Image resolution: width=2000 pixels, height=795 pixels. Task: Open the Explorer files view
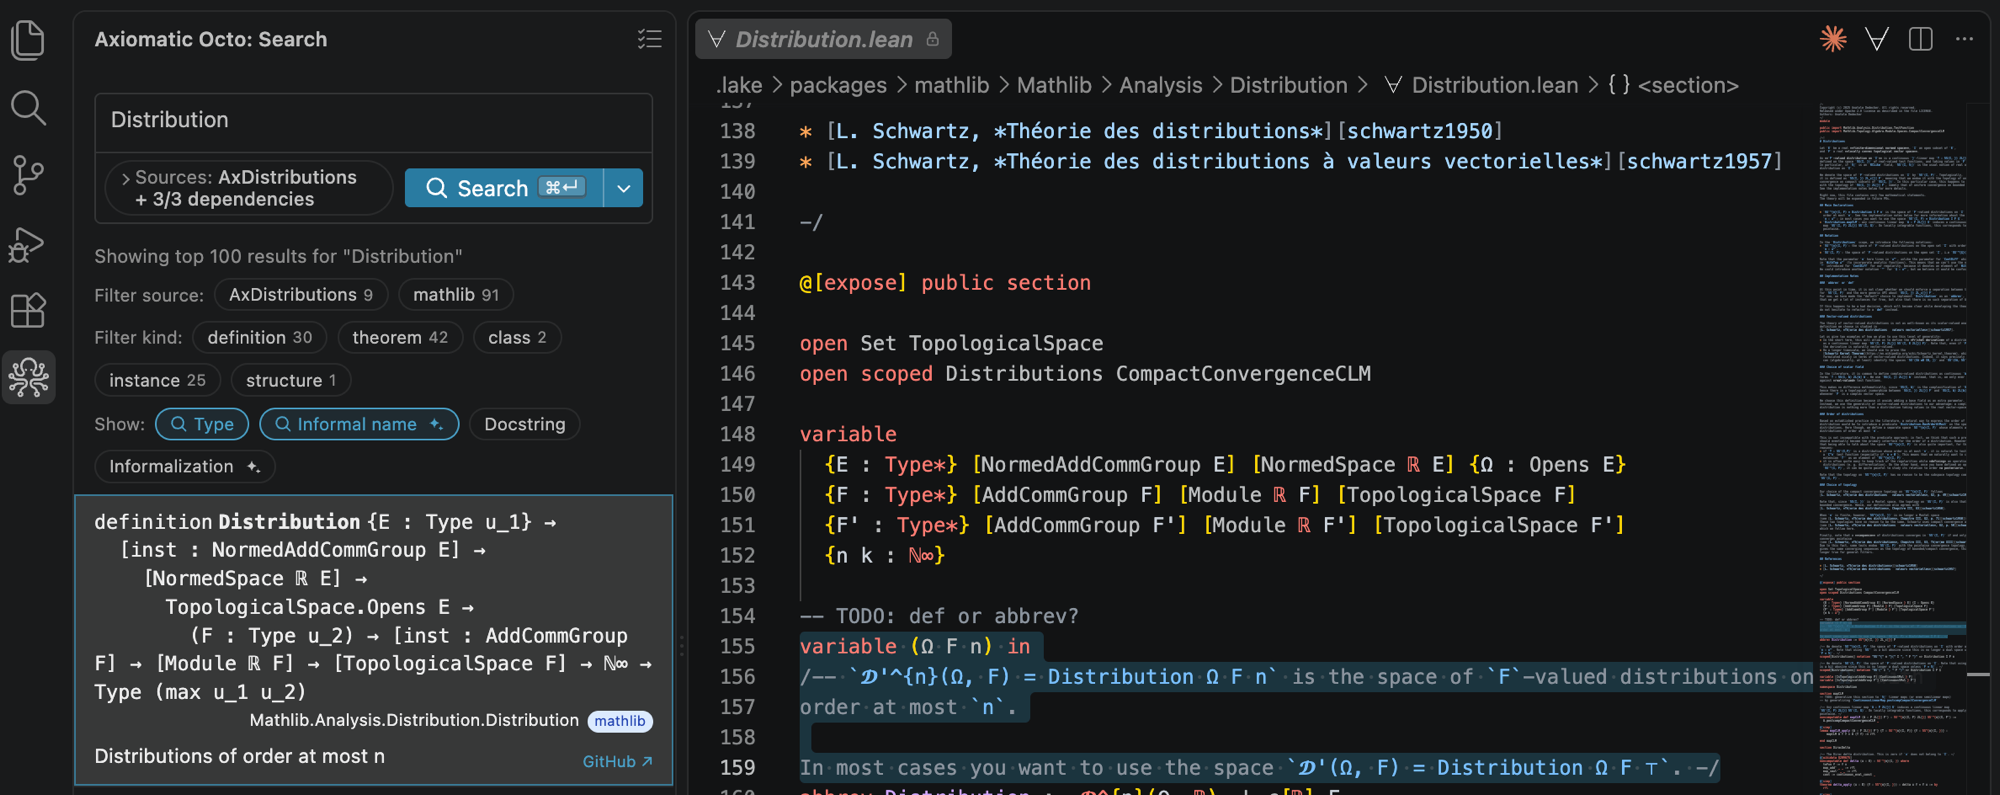point(28,40)
